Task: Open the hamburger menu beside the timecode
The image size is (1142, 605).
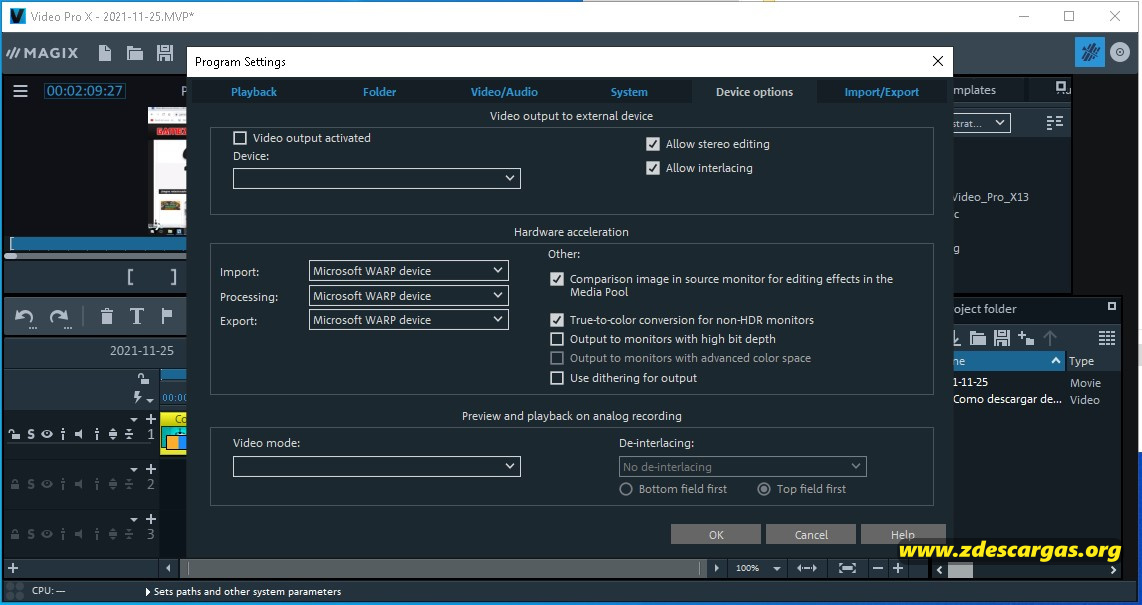Action: (x=20, y=91)
